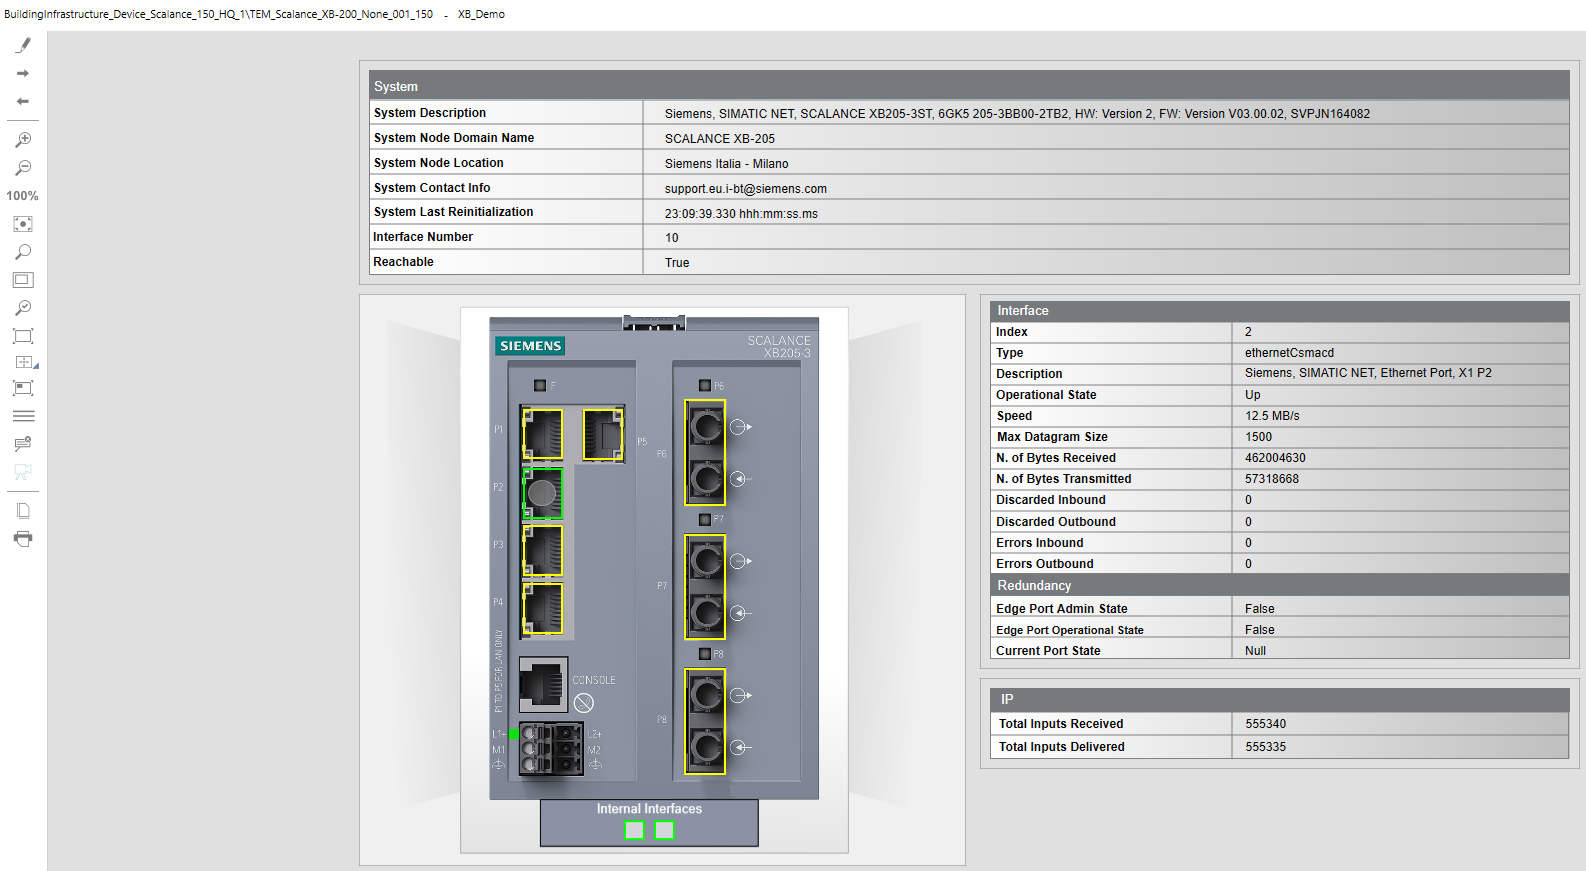Select the green highlighted port P2
The height and width of the screenshot is (871, 1586).
[543, 493]
